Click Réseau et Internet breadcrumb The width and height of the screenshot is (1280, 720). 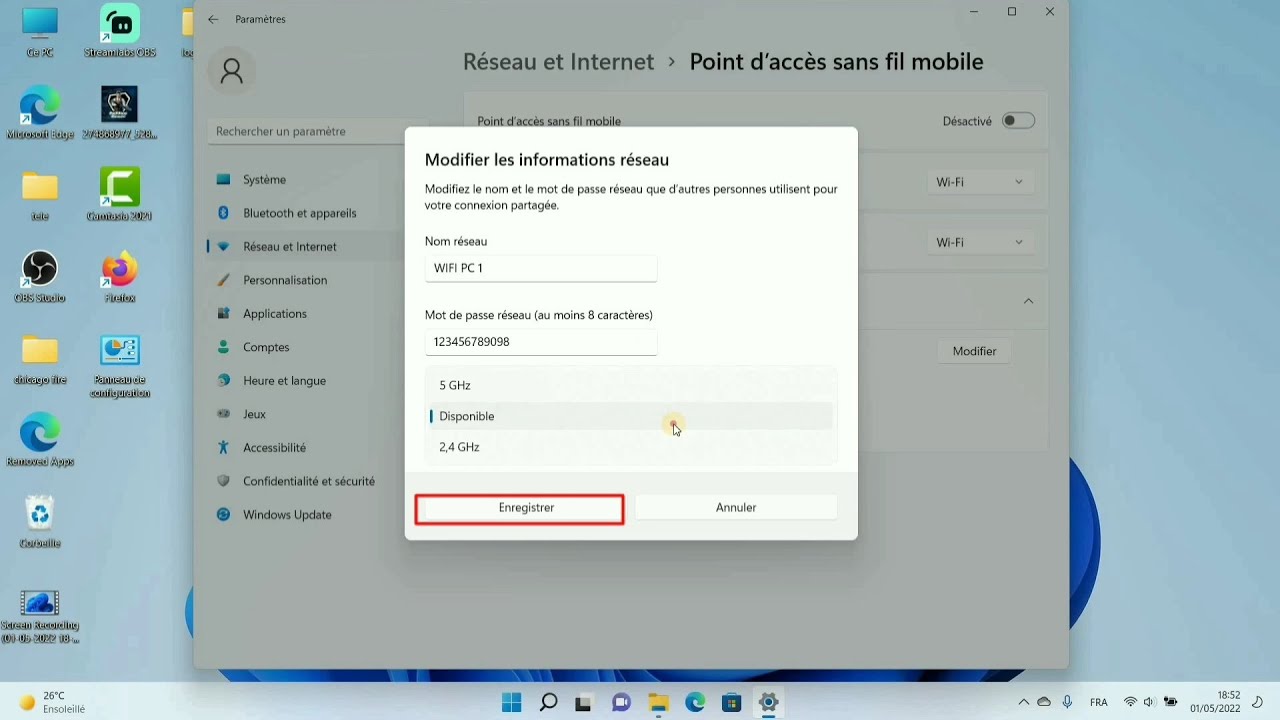click(x=558, y=62)
